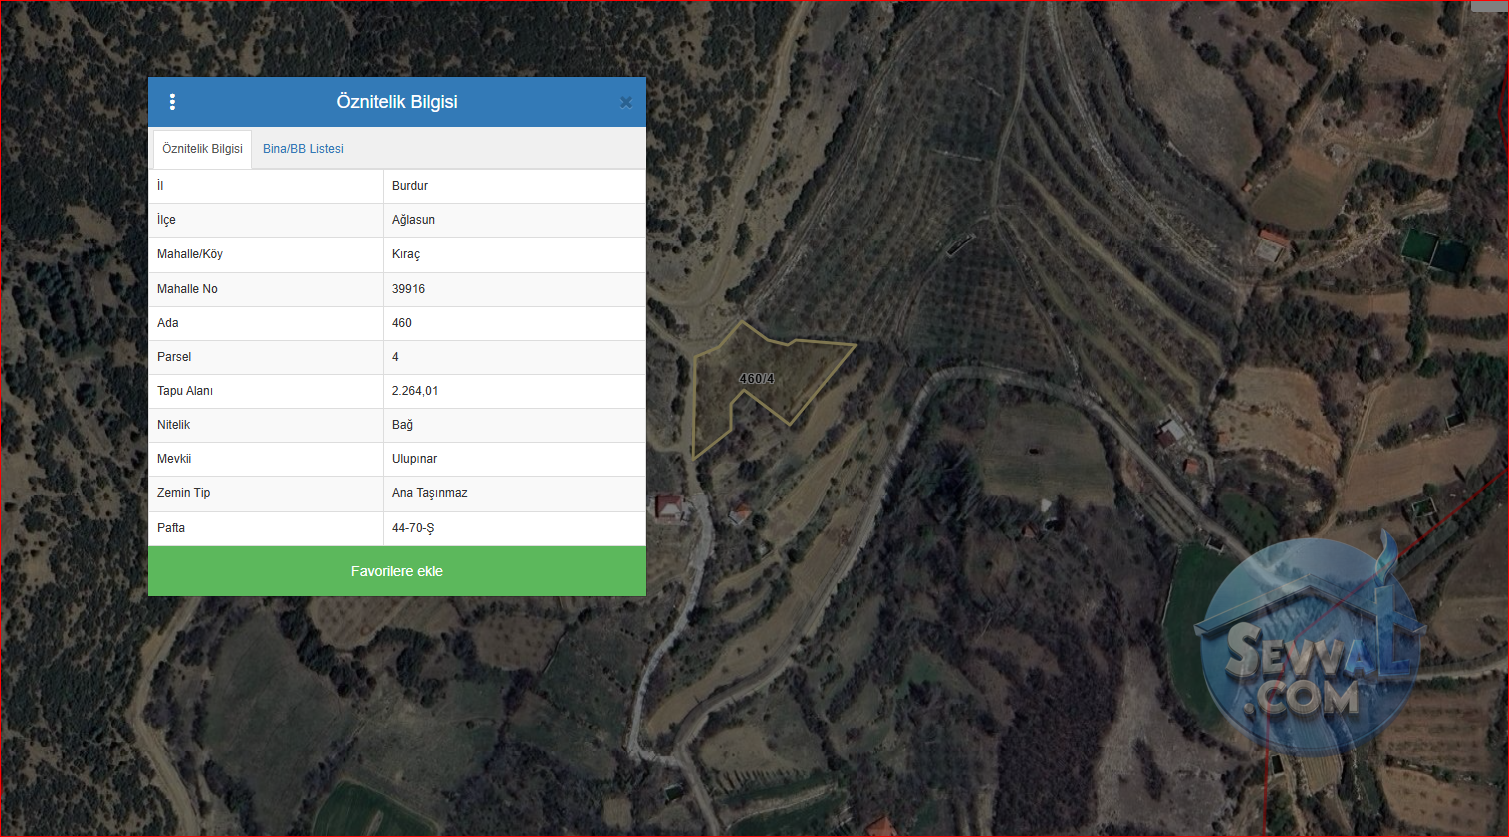The width and height of the screenshot is (1509, 837).
Task: Close the Öznitelik Bilgisi panel
Action: point(626,102)
